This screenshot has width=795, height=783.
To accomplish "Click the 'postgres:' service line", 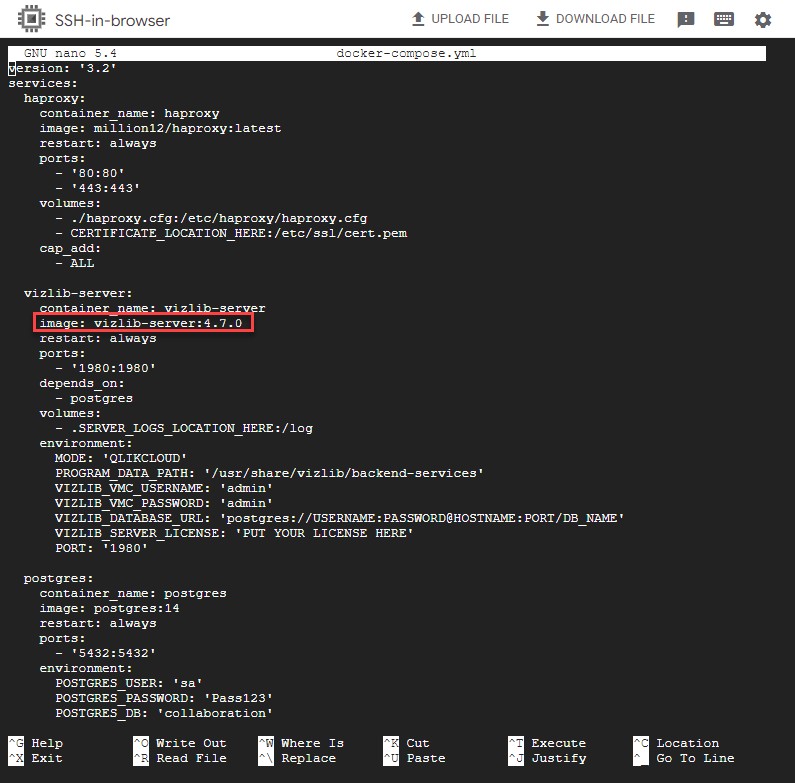I will [x=58, y=578].
